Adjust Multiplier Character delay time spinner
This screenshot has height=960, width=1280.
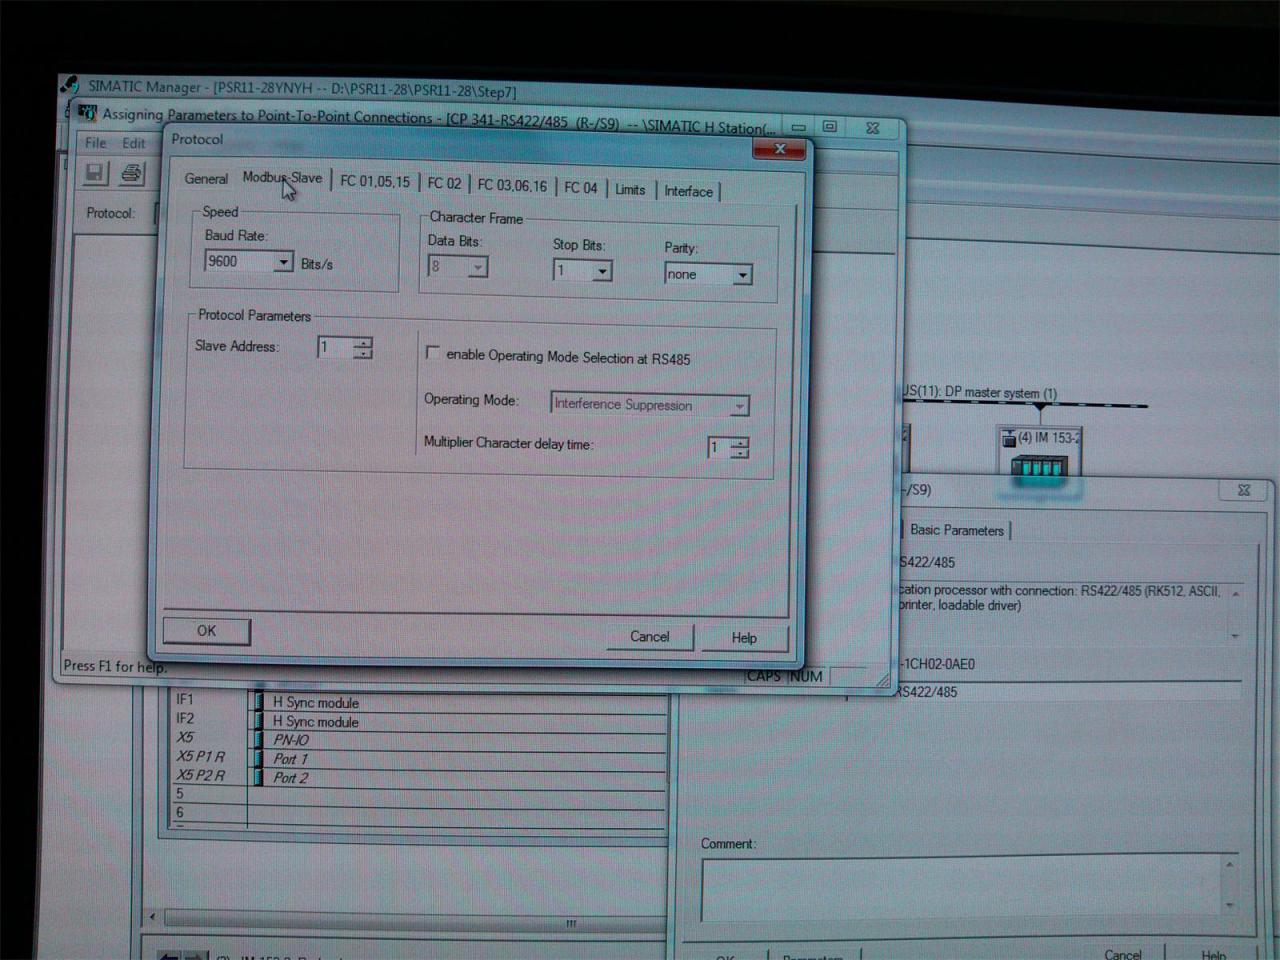pos(739,448)
